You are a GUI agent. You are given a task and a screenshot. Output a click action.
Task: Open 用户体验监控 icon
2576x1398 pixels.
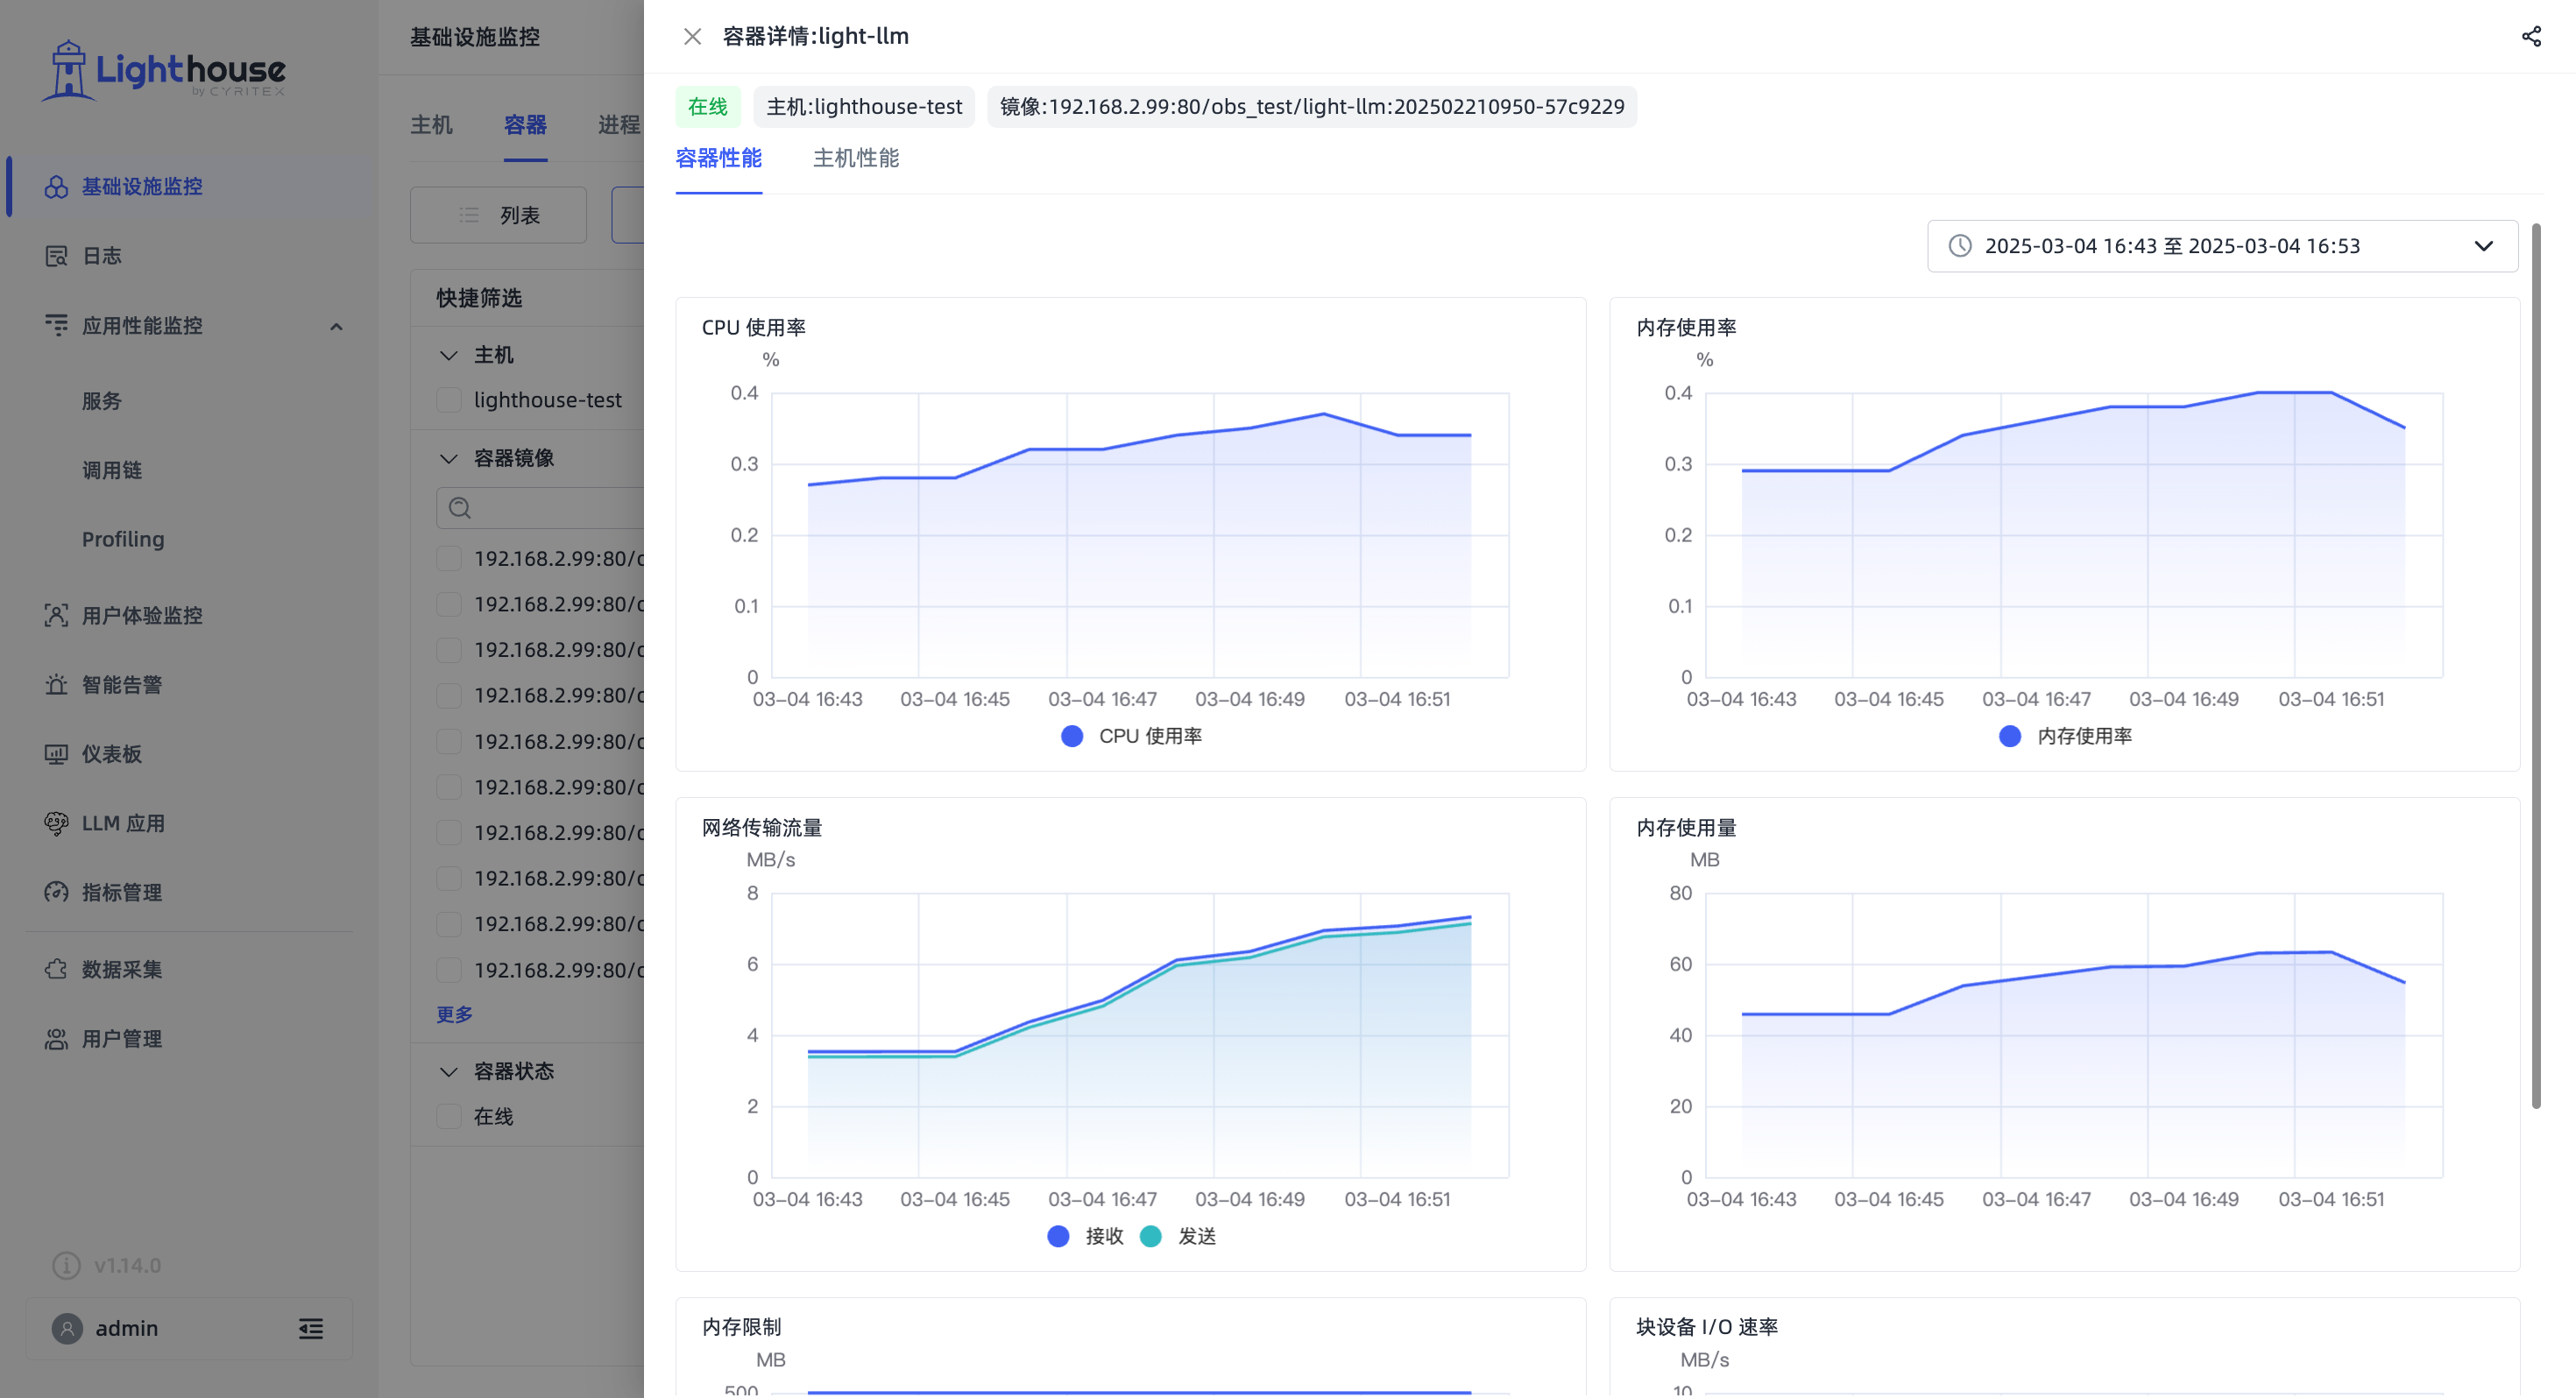pyautogui.click(x=56, y=615)
